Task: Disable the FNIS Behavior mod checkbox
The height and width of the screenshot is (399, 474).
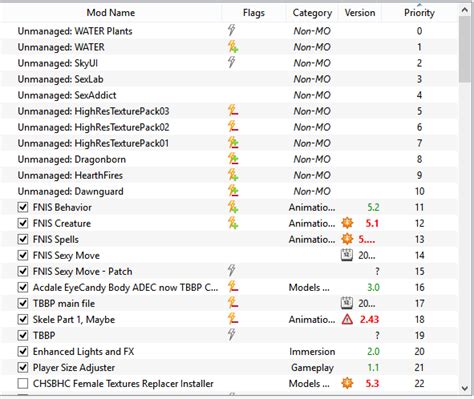Action: (23, 207)
